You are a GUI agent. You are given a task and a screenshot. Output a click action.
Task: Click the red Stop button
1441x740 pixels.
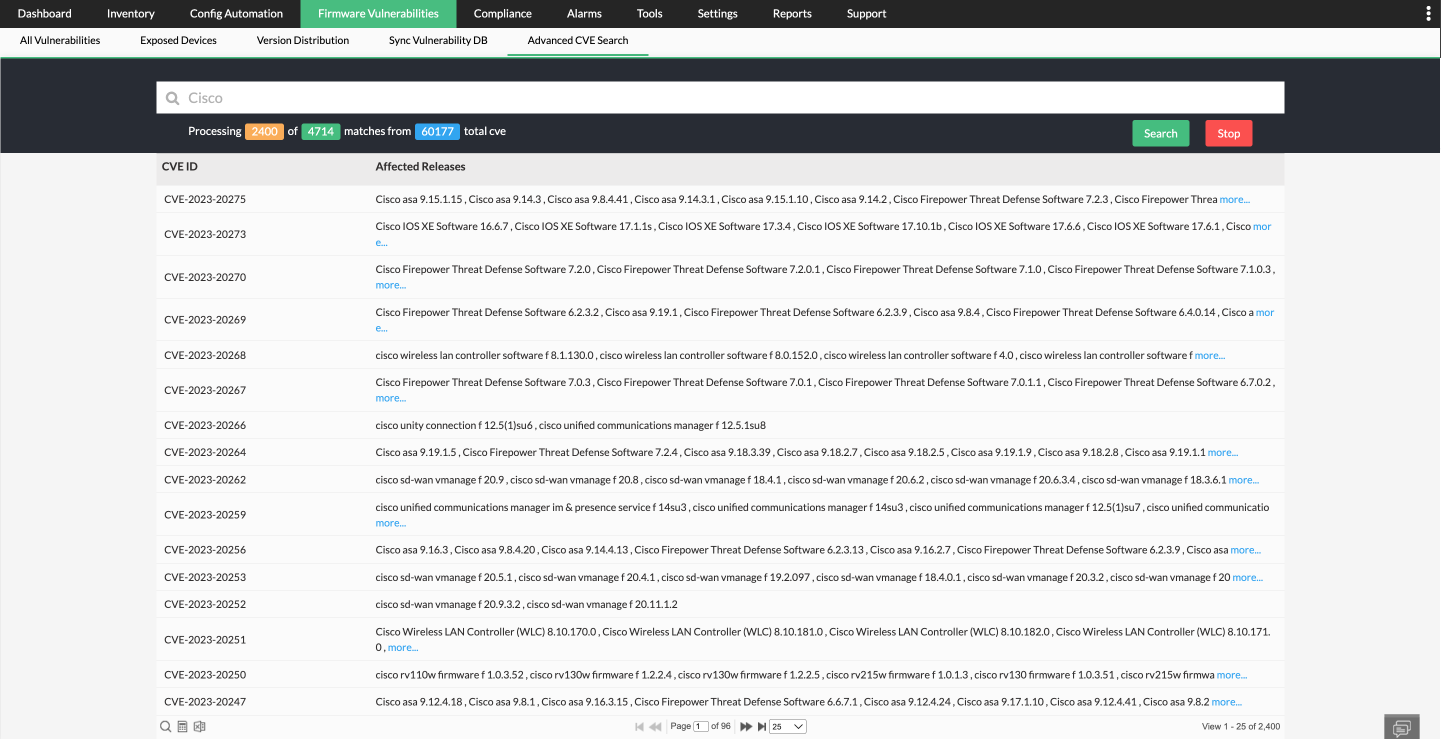1229,133
